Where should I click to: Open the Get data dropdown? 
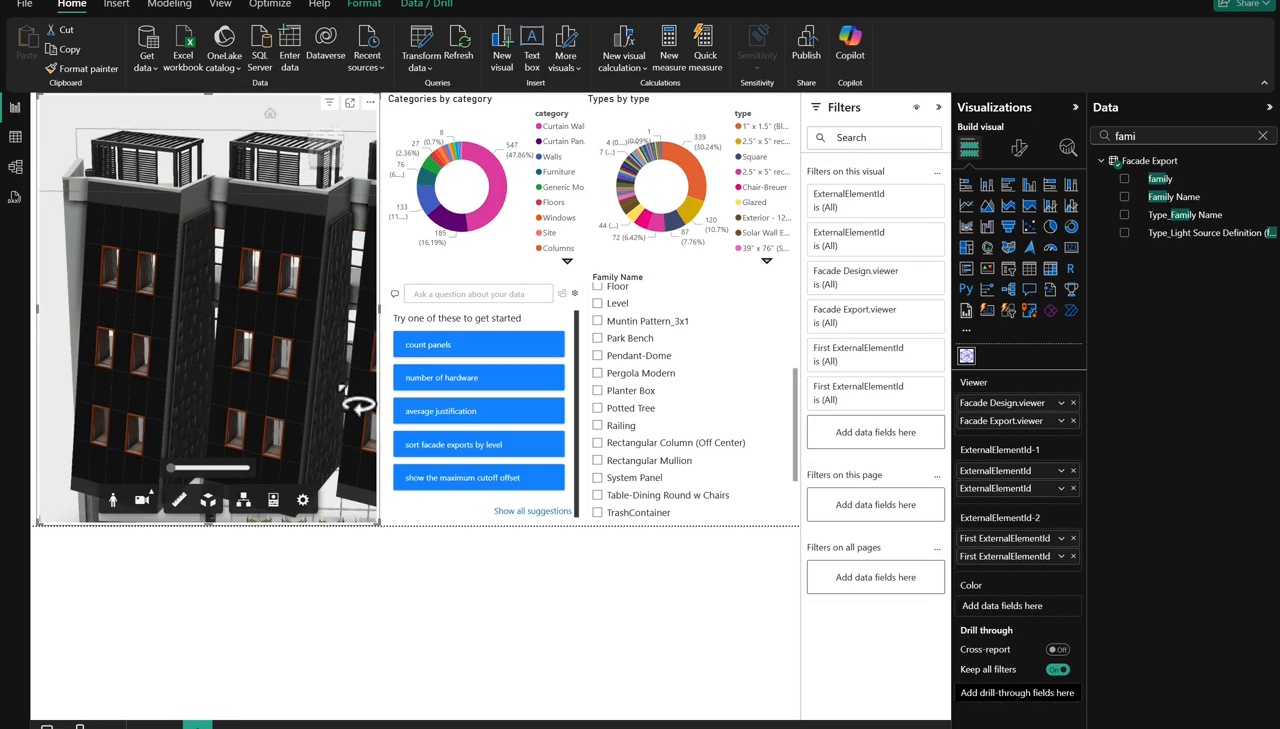tap(147, 49)
